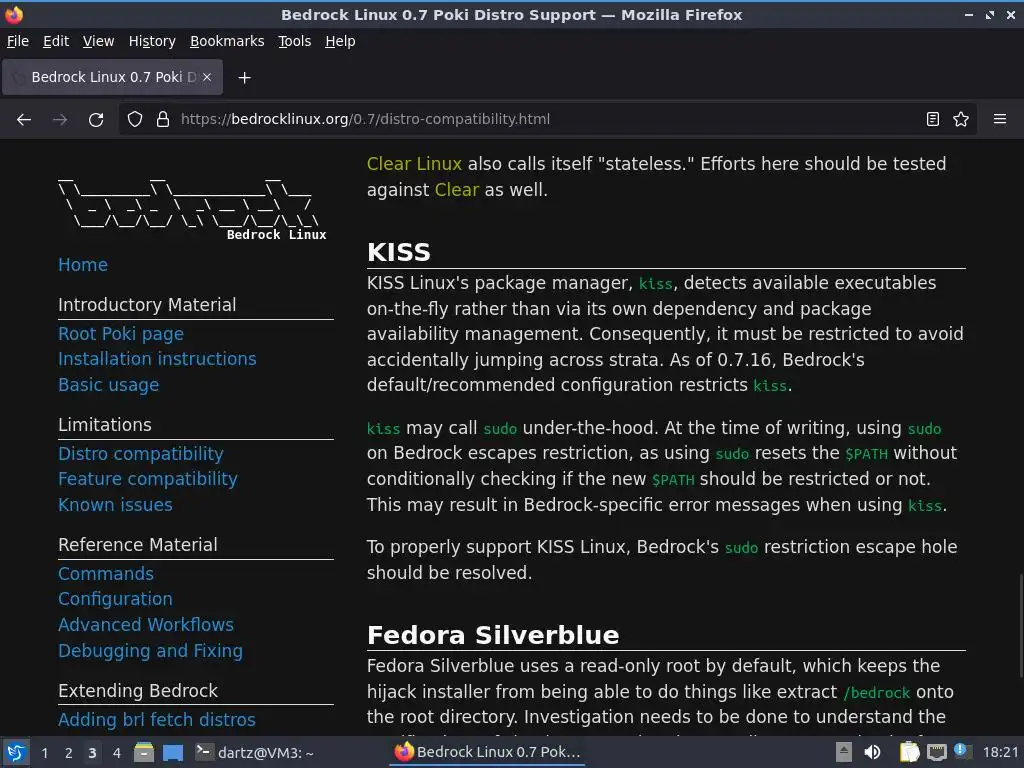Image resolution: width=1024 pixels, height=768 pixels.
Task: Open the Root Poki page link
Action: click(x=121, y=334)
